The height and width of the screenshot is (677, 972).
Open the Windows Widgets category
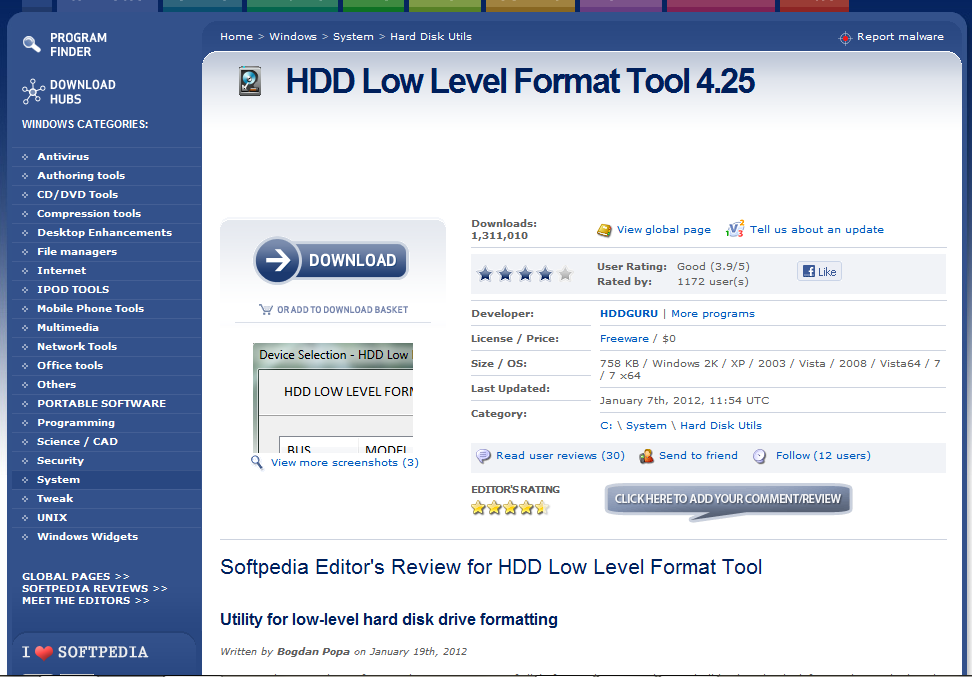click(87, 537)
